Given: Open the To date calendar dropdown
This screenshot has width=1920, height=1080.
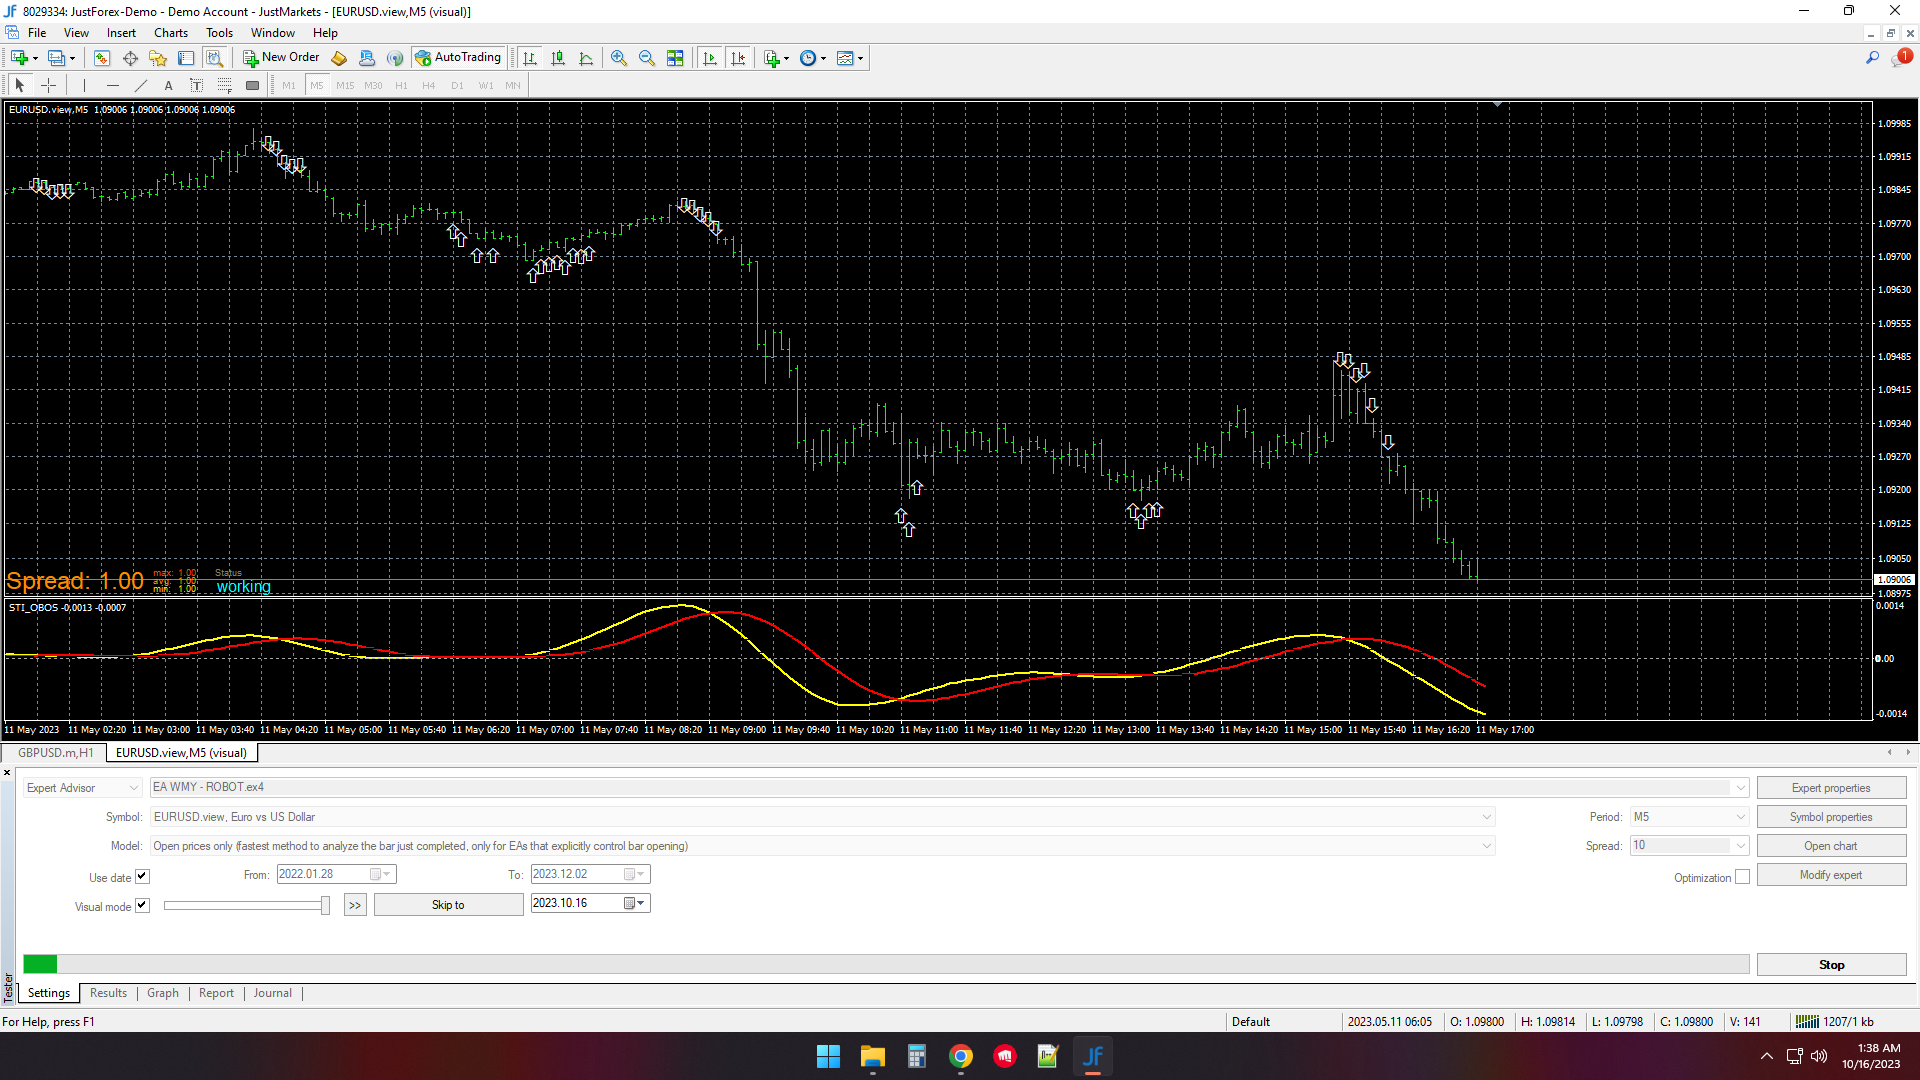Looking at the screenshot, I should tap(635, 874).
